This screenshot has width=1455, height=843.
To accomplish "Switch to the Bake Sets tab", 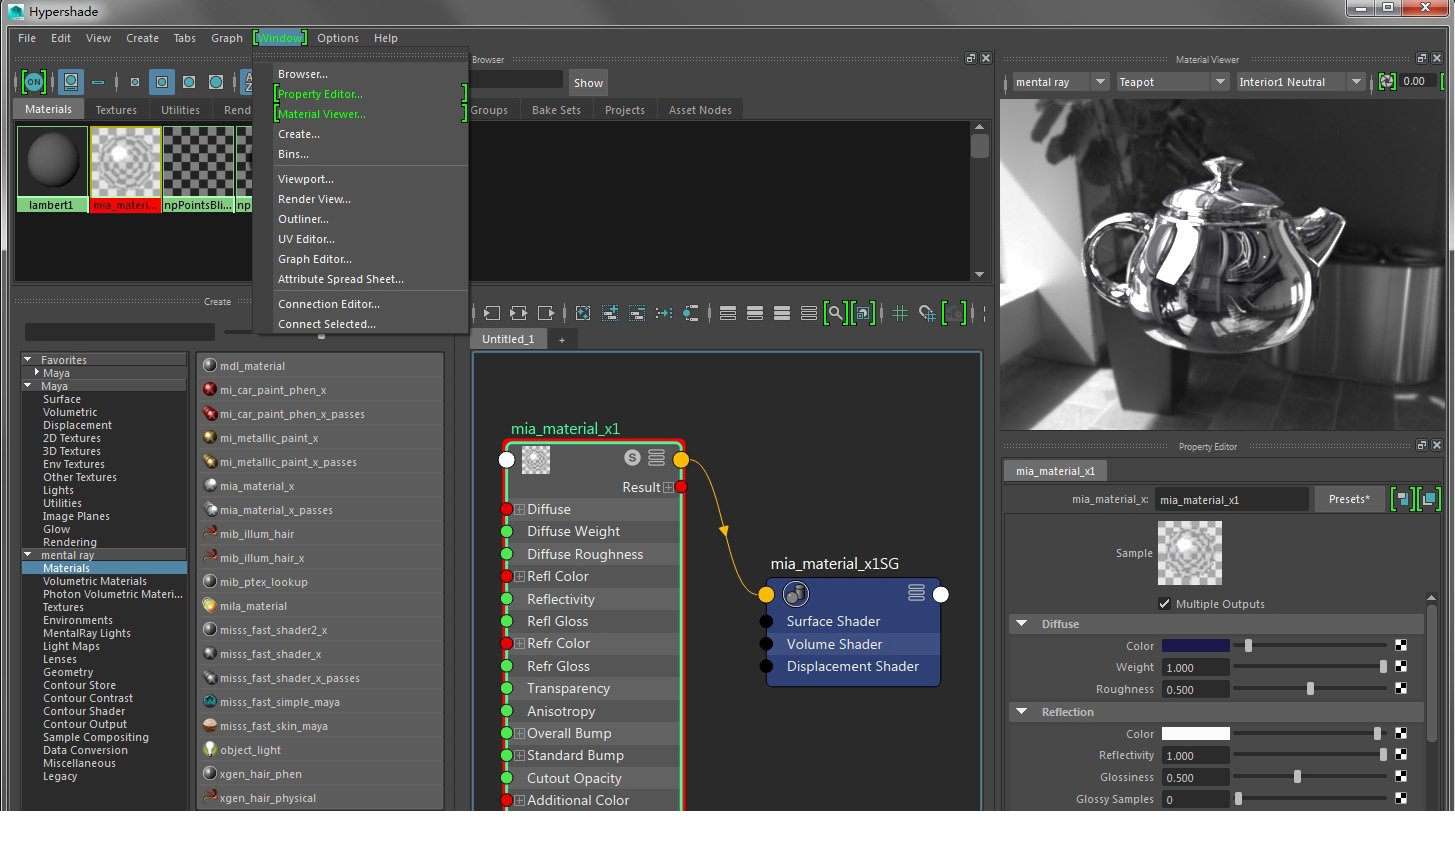I will pos(556,110).
